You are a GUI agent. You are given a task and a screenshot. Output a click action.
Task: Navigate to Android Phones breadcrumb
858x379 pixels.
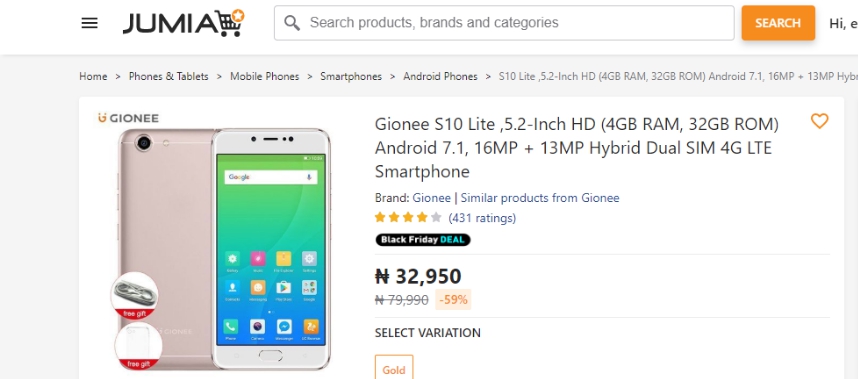440,77
